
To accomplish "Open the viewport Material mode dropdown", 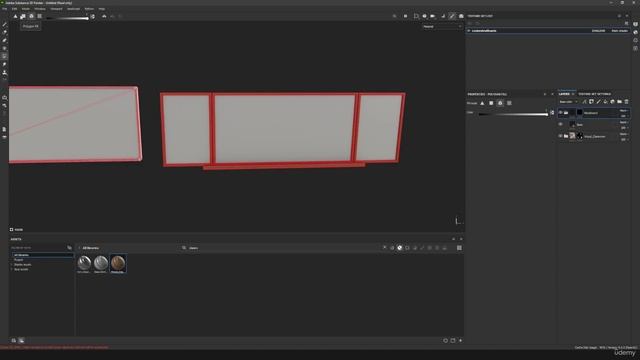I will pos(442,27).
